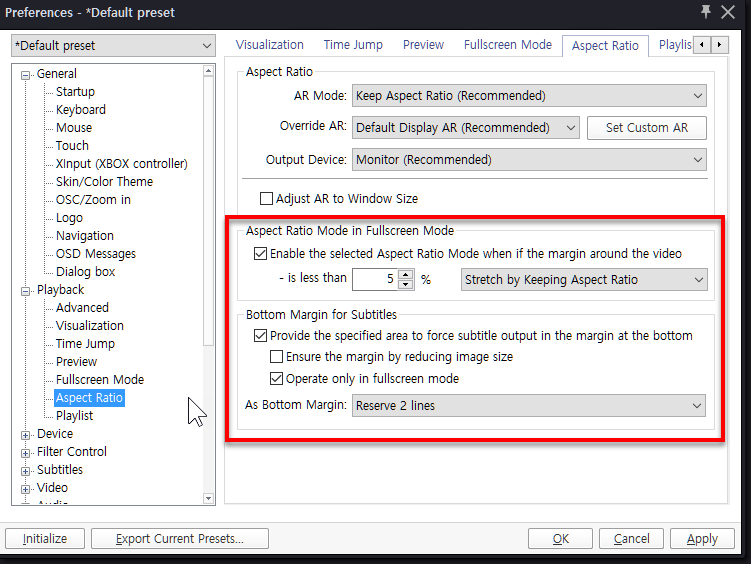Expand the Subtitles tree node
Image resolution: width=751 pixels, height=564 pixels.
point(25,471)
